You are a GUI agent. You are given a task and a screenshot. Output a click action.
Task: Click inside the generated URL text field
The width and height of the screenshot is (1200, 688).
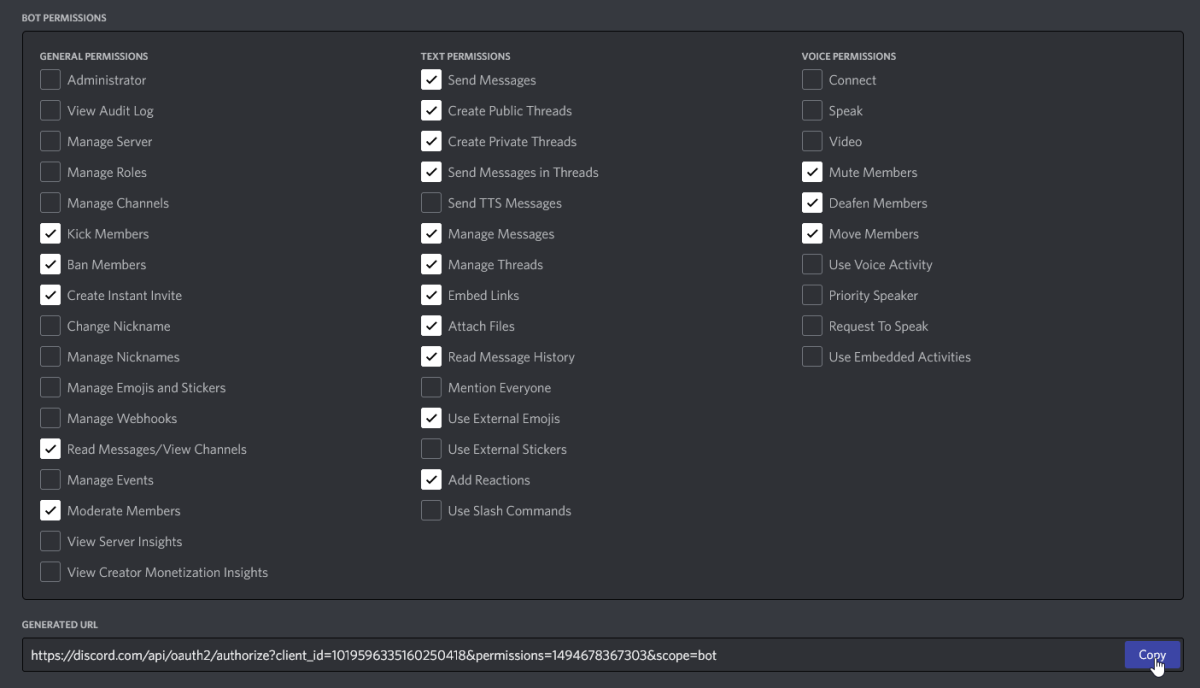[x=500, y=655]
